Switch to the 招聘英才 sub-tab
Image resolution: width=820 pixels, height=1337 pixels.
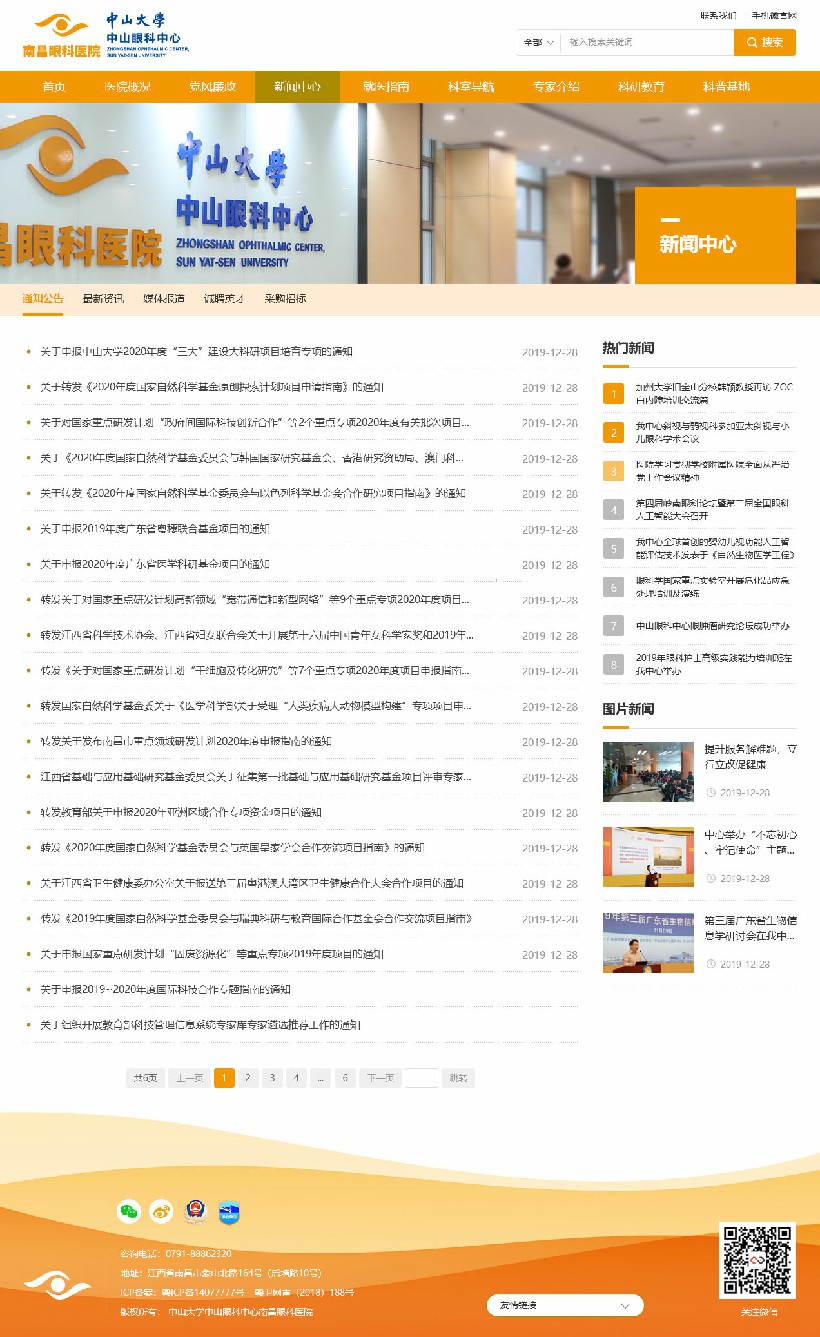tap(224, 298)
